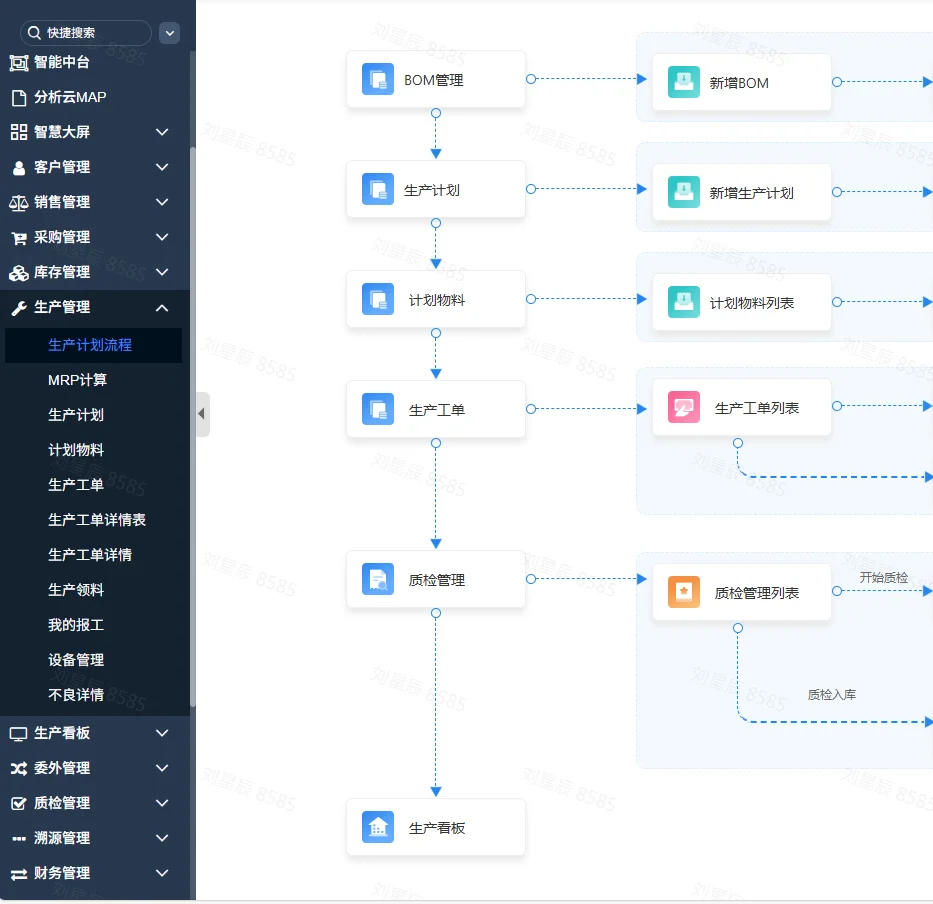Open the 计划物料列表 card
Screen dimensions: 933x904
(741, 302)
